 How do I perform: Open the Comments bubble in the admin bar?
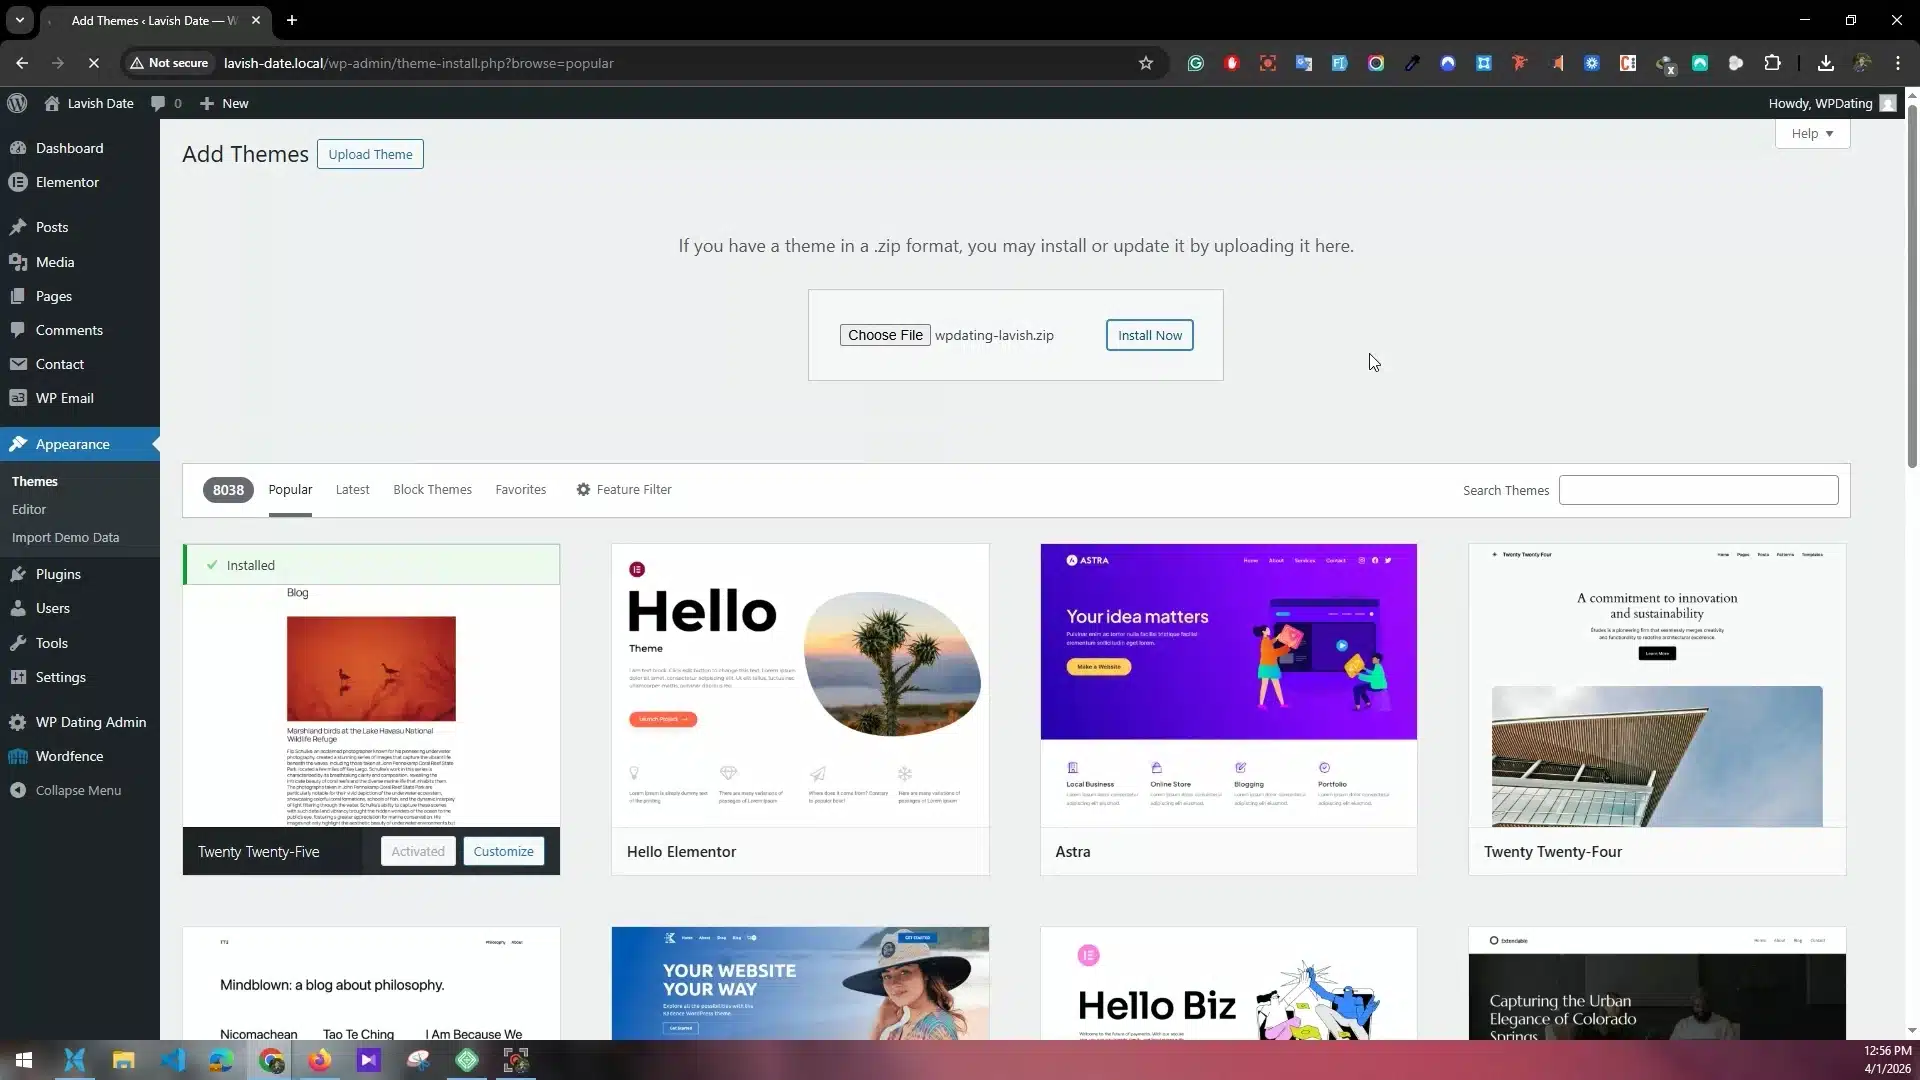(166, 103)
